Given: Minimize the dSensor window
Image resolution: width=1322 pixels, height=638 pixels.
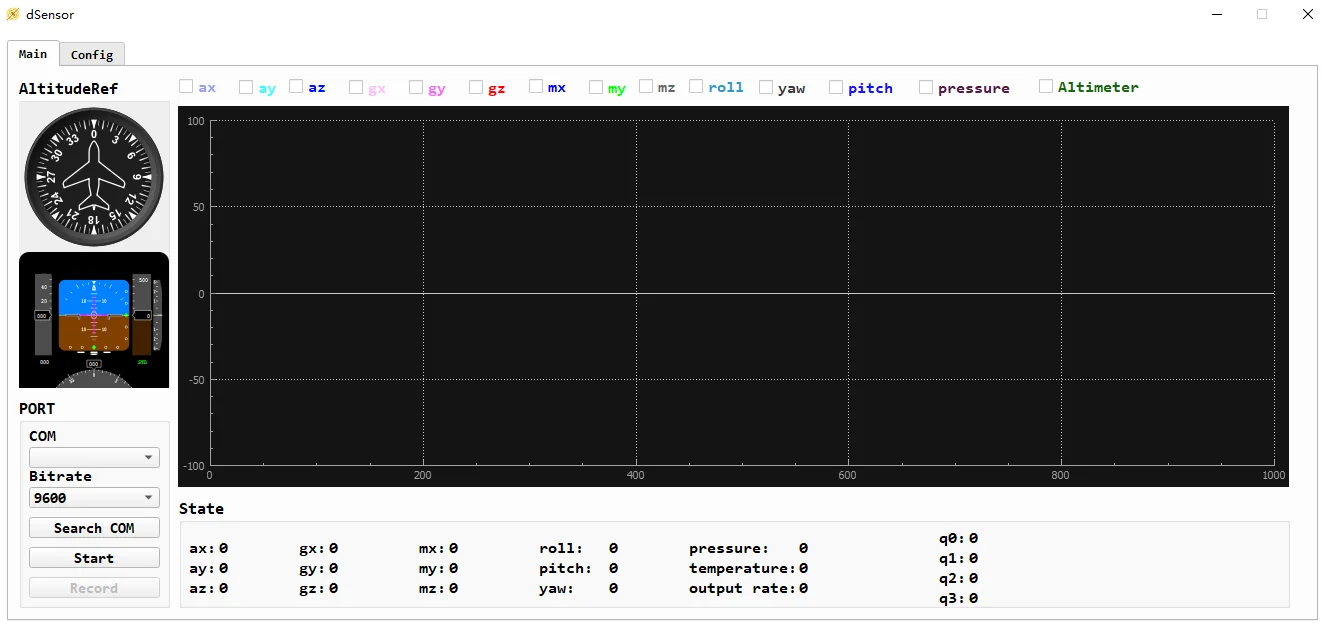Looking at the screenshot, I should point(1217,14).
